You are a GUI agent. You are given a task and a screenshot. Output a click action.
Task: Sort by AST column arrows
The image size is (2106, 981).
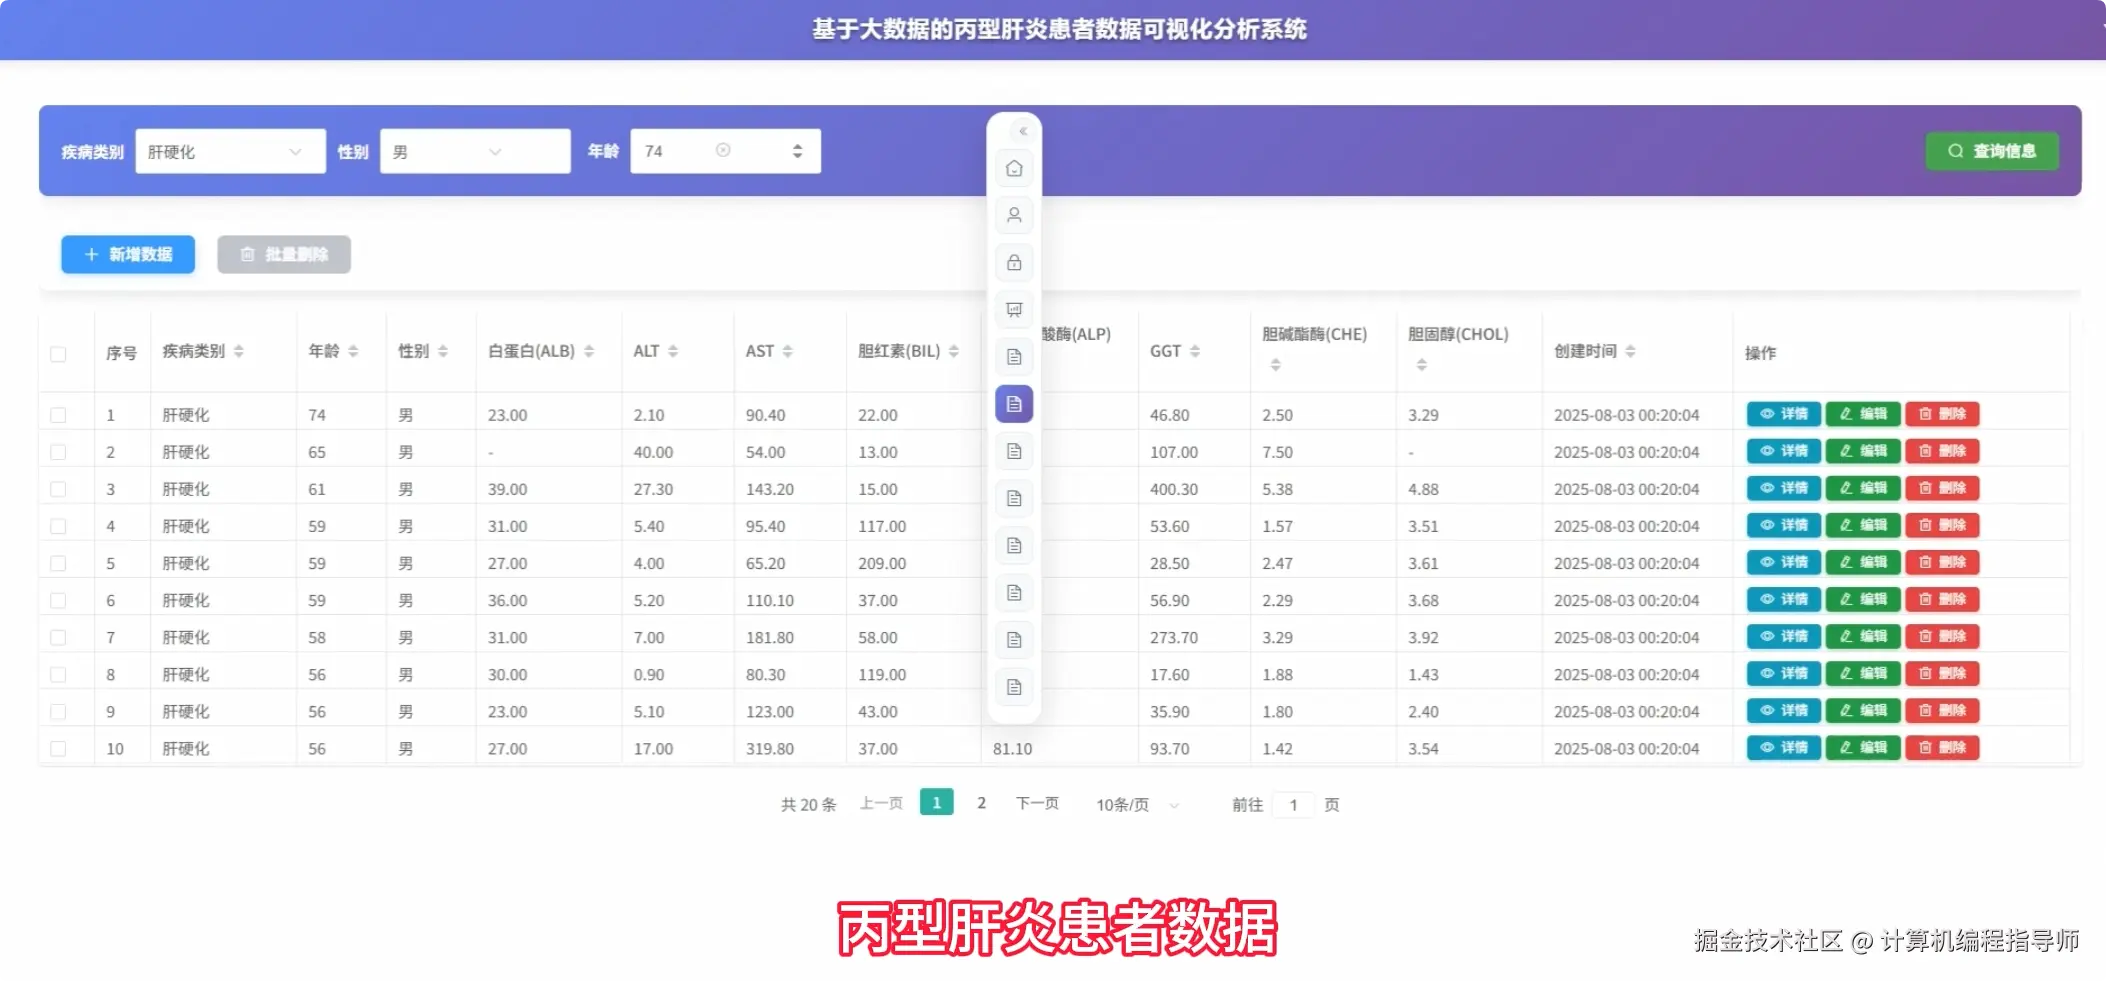point(788,351)
